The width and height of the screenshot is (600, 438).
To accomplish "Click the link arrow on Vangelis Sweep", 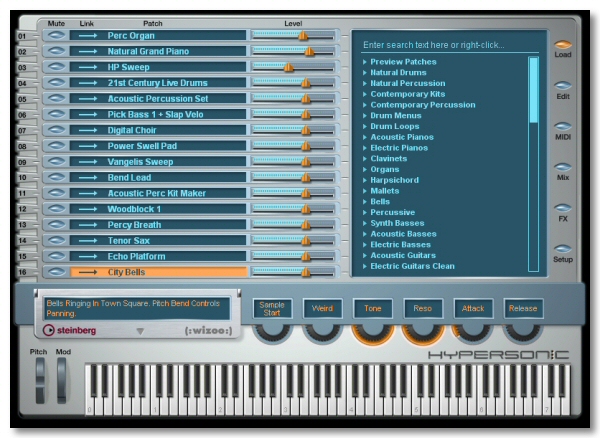I will click(88, 162).
